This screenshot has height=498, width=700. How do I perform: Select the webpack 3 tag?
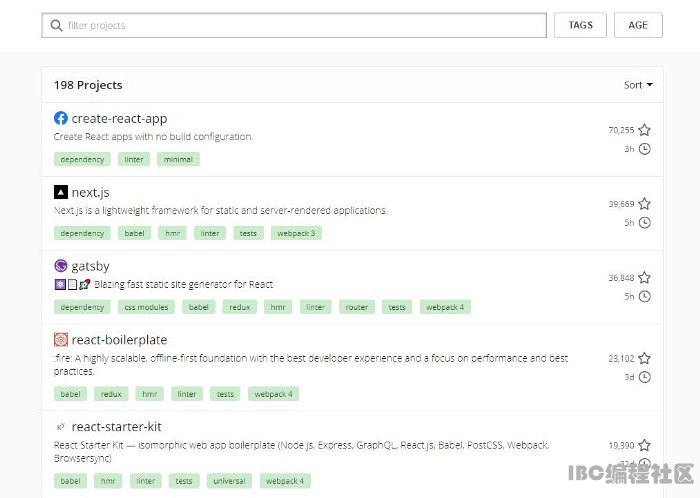click(x=296, y=233)
